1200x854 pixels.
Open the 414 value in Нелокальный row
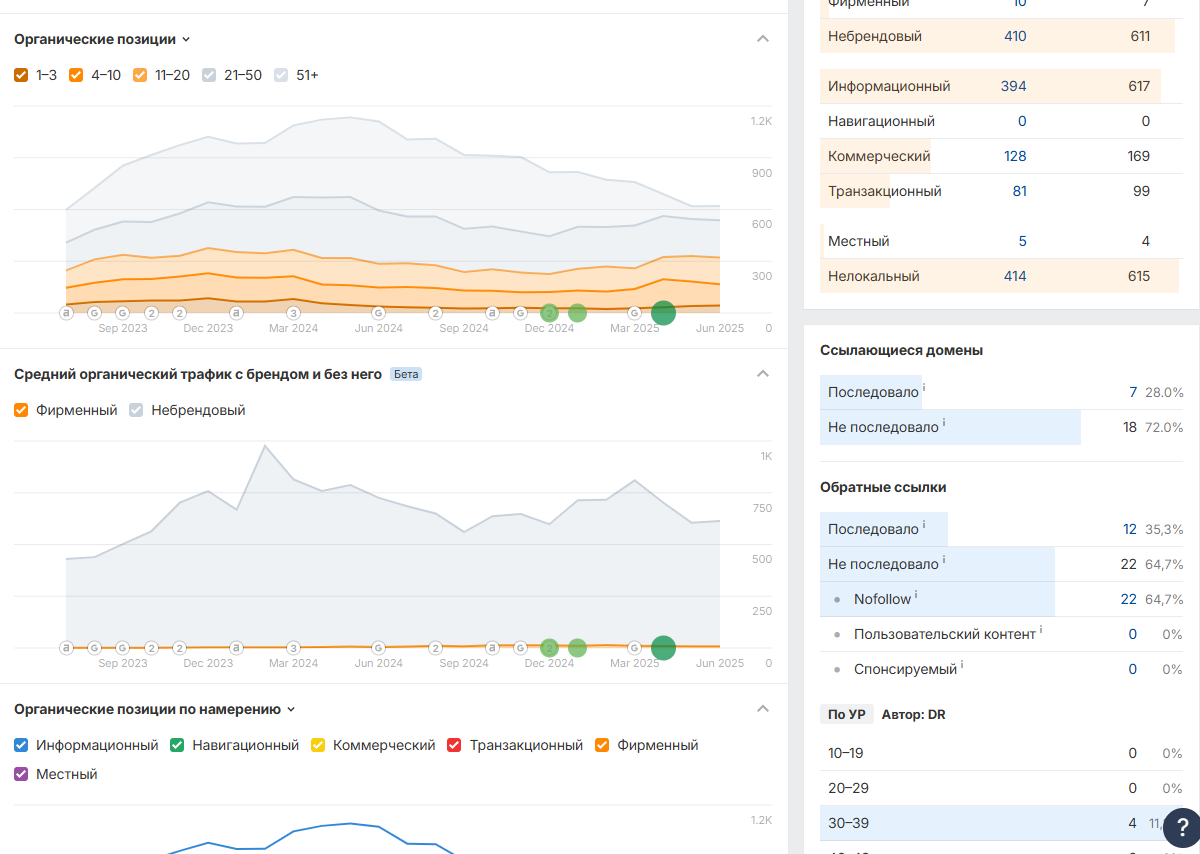tap(1015, 276)
